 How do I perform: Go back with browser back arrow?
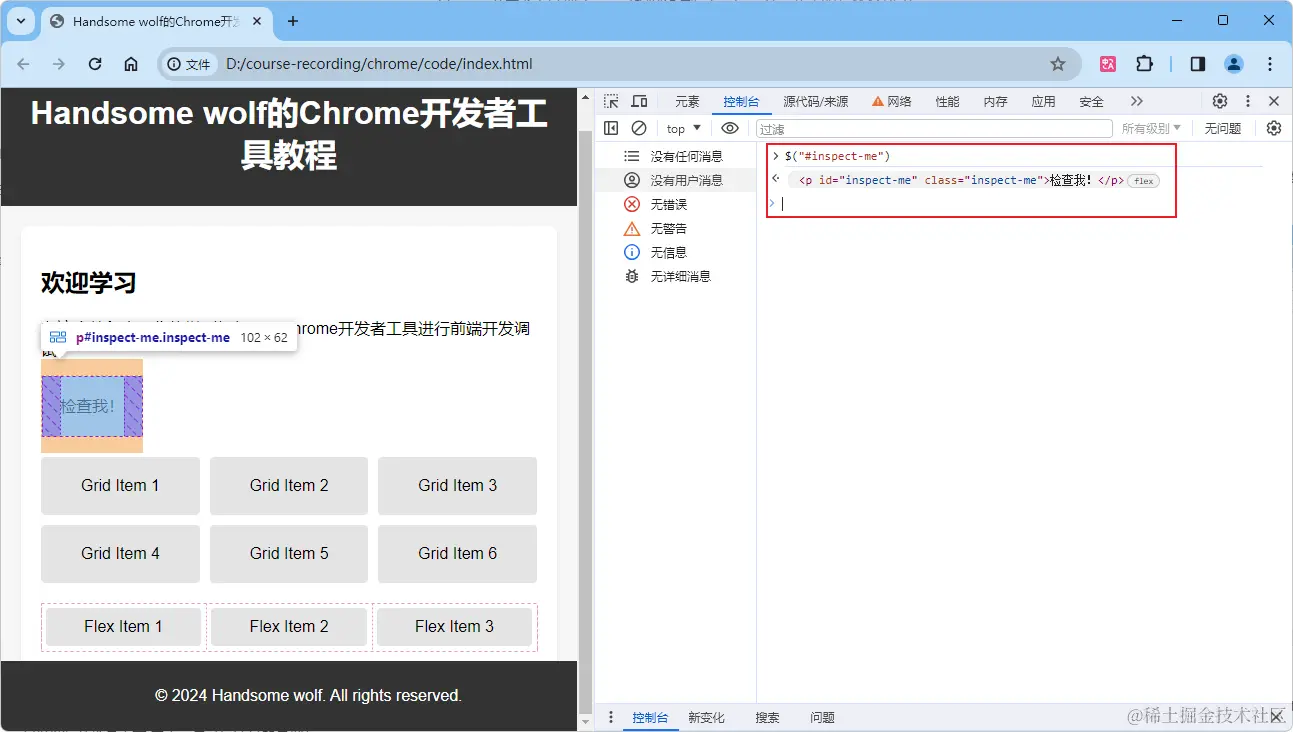coord(24,64)
